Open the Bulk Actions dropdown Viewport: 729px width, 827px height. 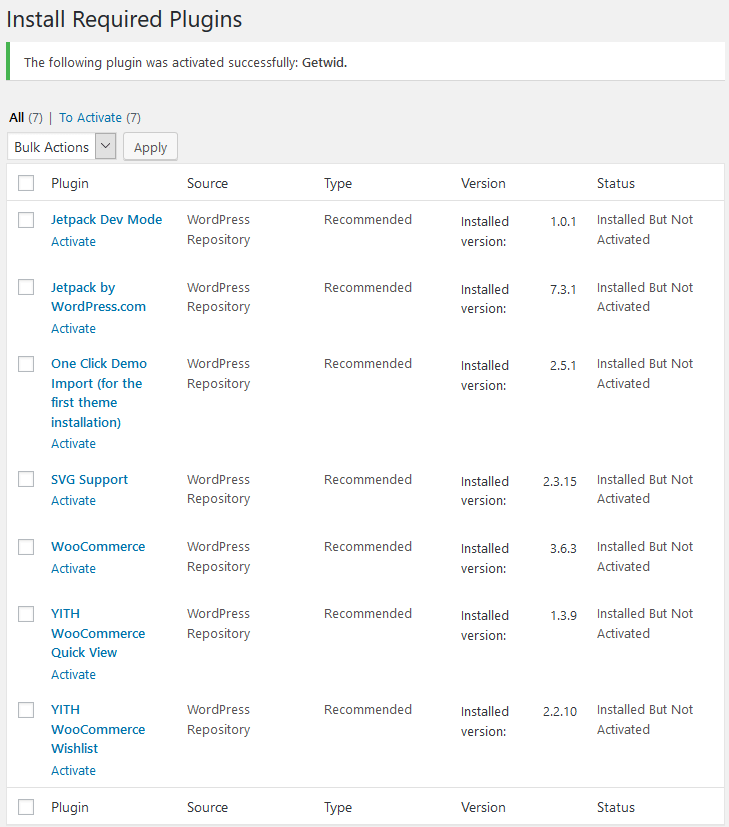(x=62, y=147)
